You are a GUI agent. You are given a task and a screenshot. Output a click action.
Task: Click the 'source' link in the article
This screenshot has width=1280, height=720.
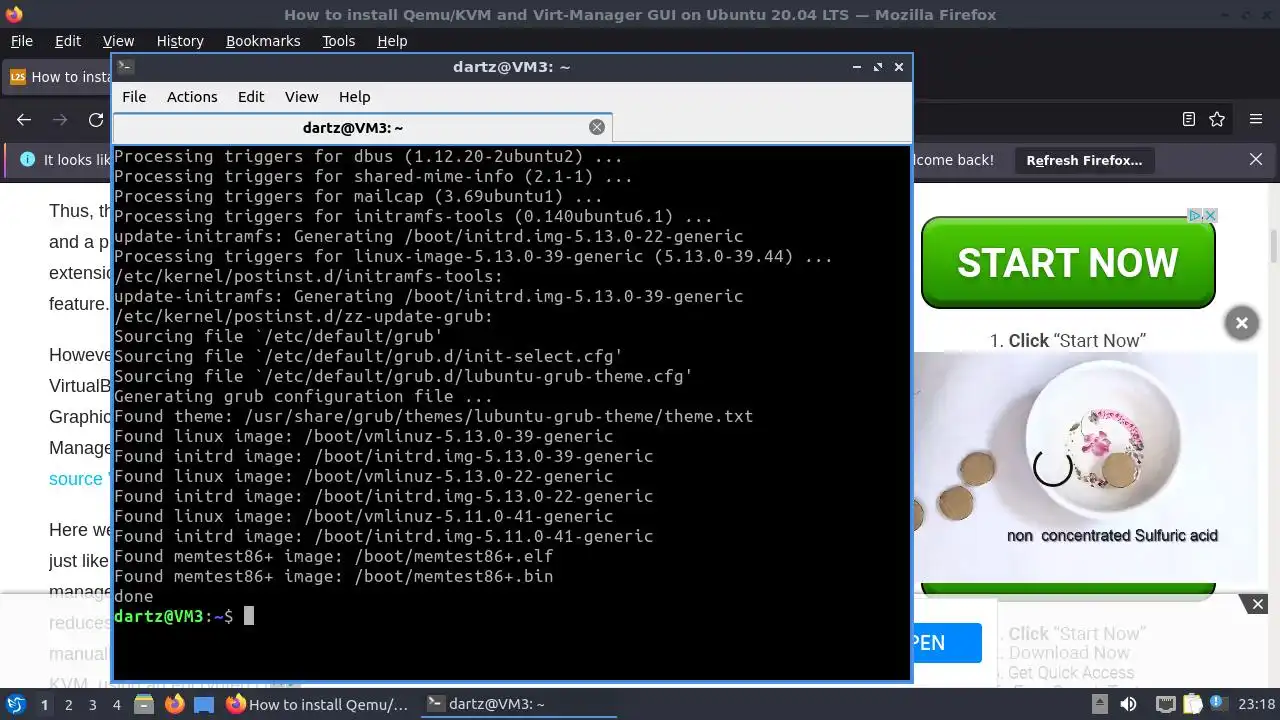[x=76, y=479]
